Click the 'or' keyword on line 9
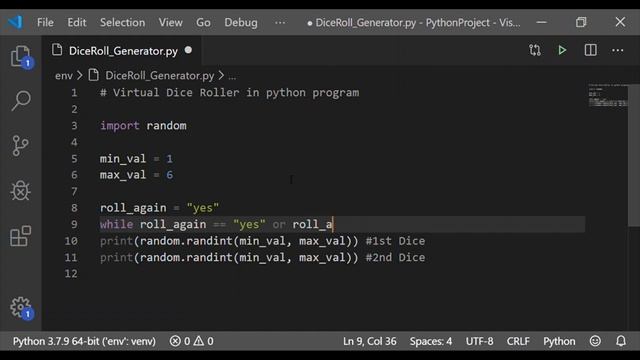Screen dimensions: 640x360 (279, 224)
